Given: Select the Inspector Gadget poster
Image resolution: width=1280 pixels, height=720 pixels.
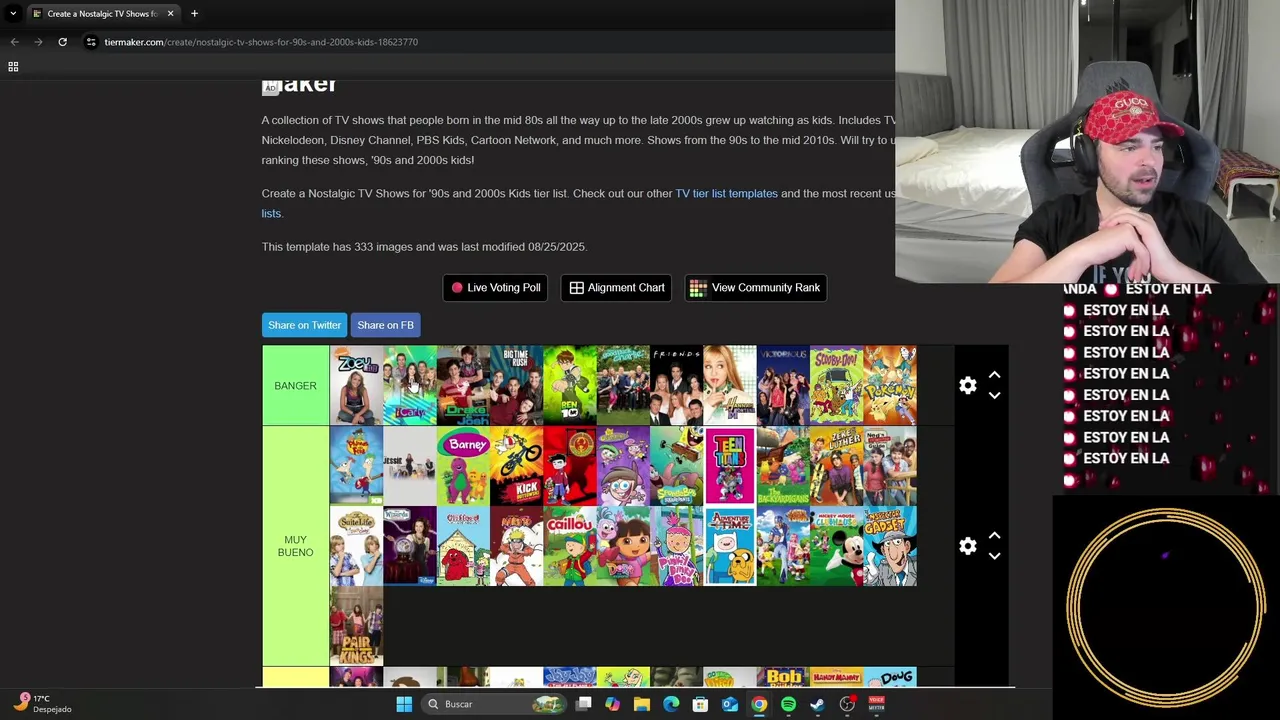Looking at the screenshot, I should [x=890, y=546].
